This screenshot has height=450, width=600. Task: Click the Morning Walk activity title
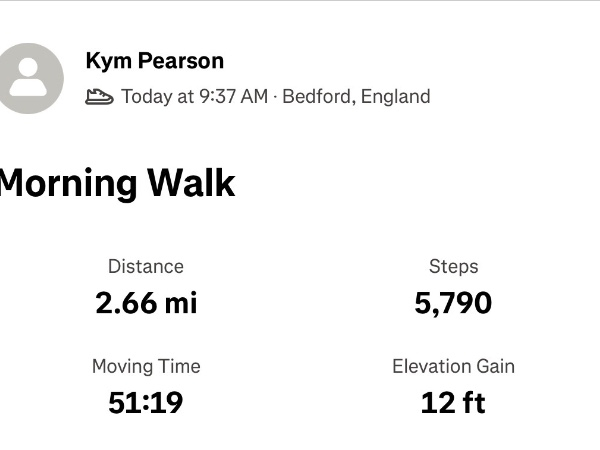117,184
